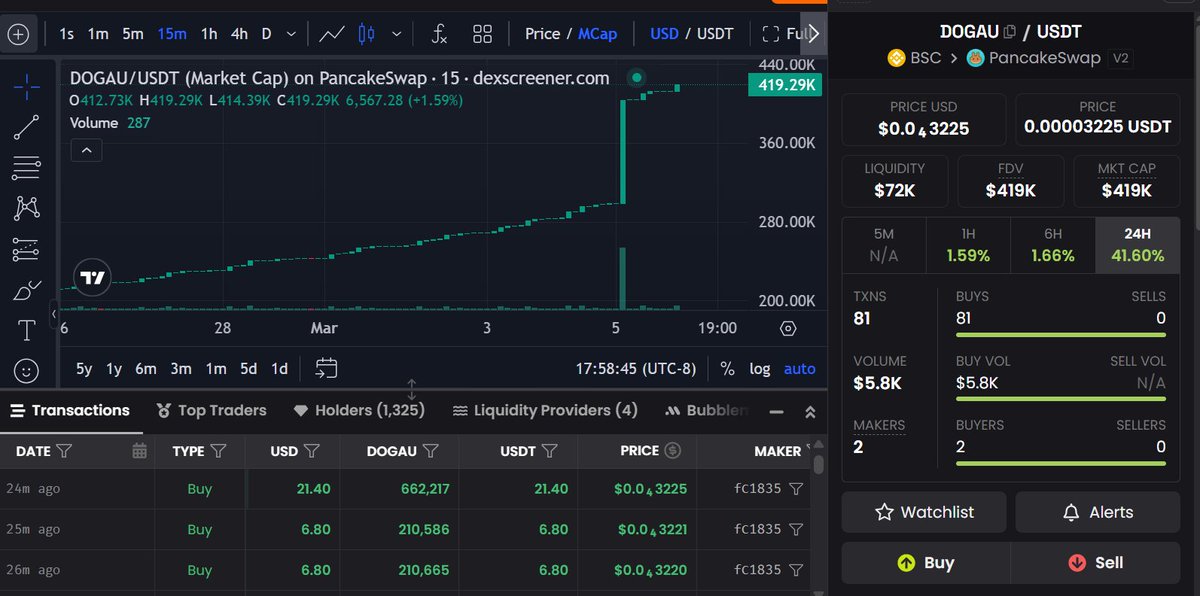Click the red Sell button

[x=1095, y=563]
